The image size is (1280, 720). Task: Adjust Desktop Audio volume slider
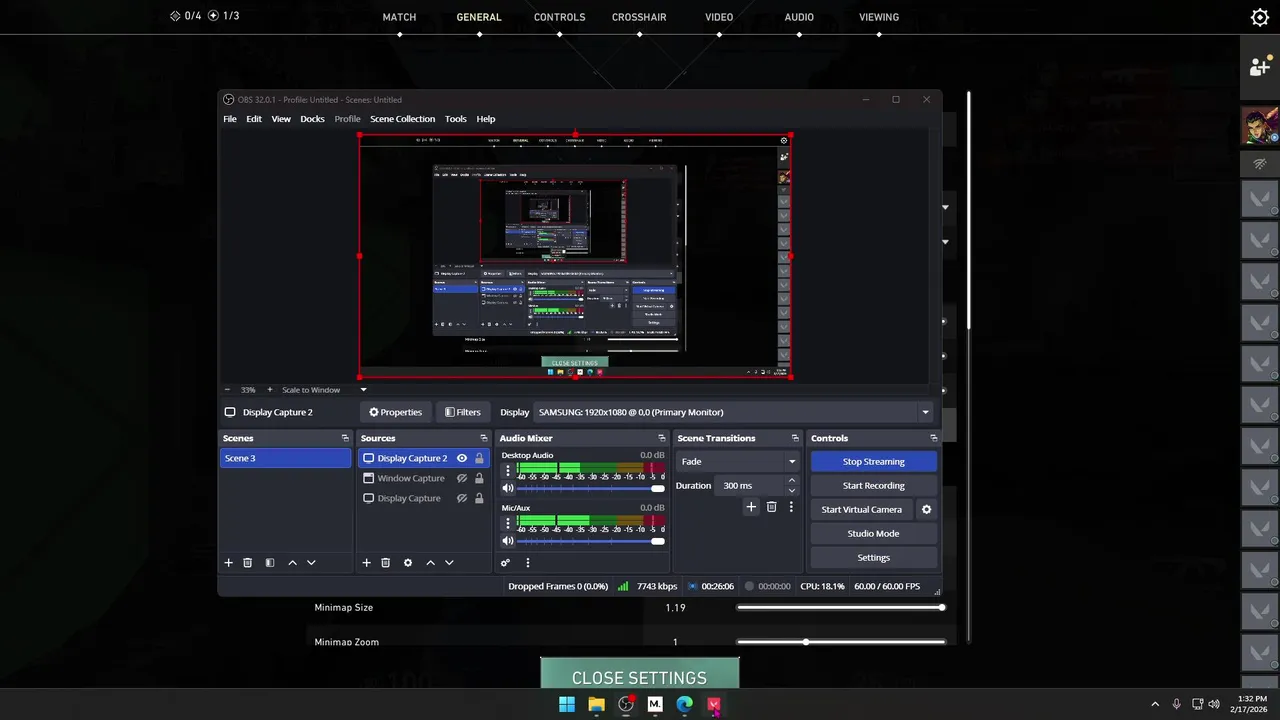point(590,488)
